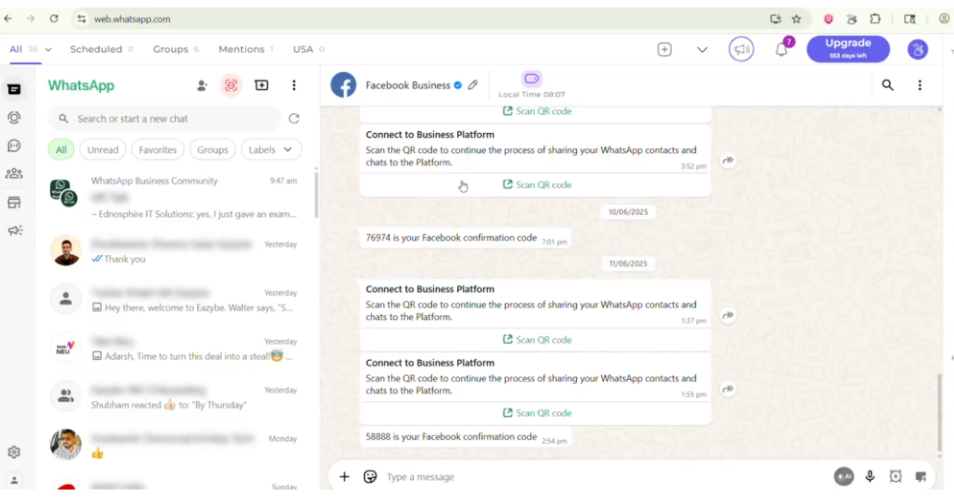Open chat previewing Shubham reacted By Thursday
This screenshot has height=502, width=954.
(x=175, y=397)
